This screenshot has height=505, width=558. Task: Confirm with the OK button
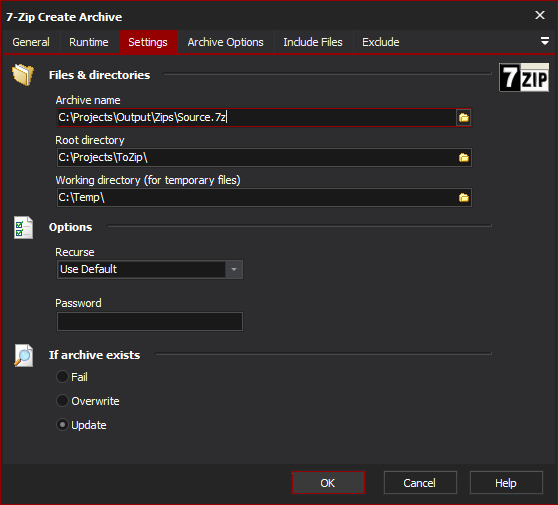pyautogui.click(x=328, y=483)
